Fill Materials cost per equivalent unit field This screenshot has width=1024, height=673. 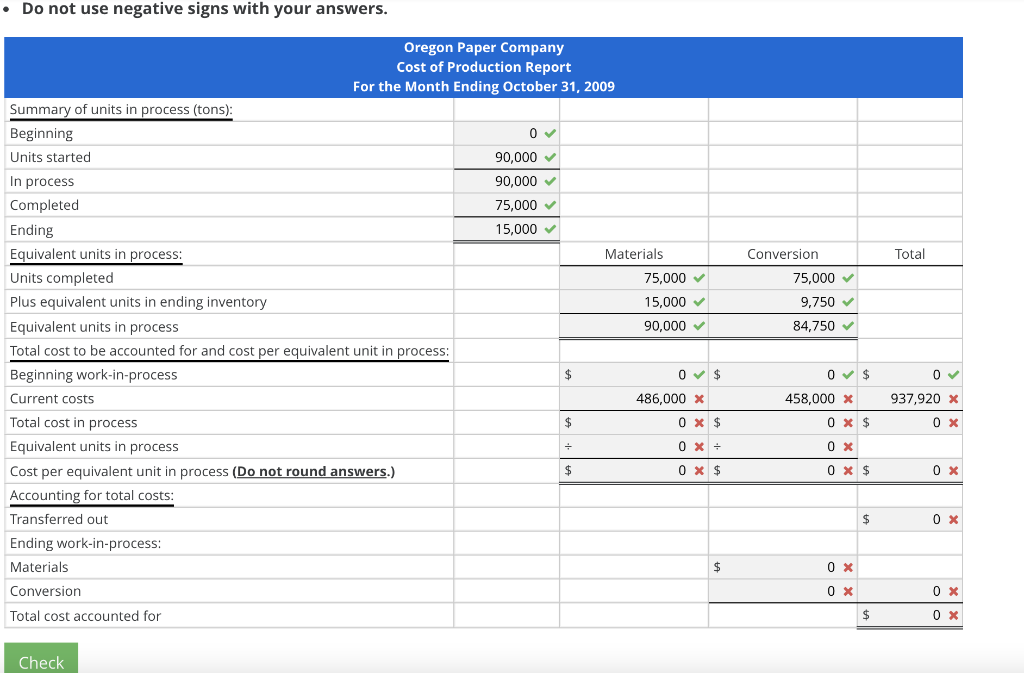pos(633,471)
